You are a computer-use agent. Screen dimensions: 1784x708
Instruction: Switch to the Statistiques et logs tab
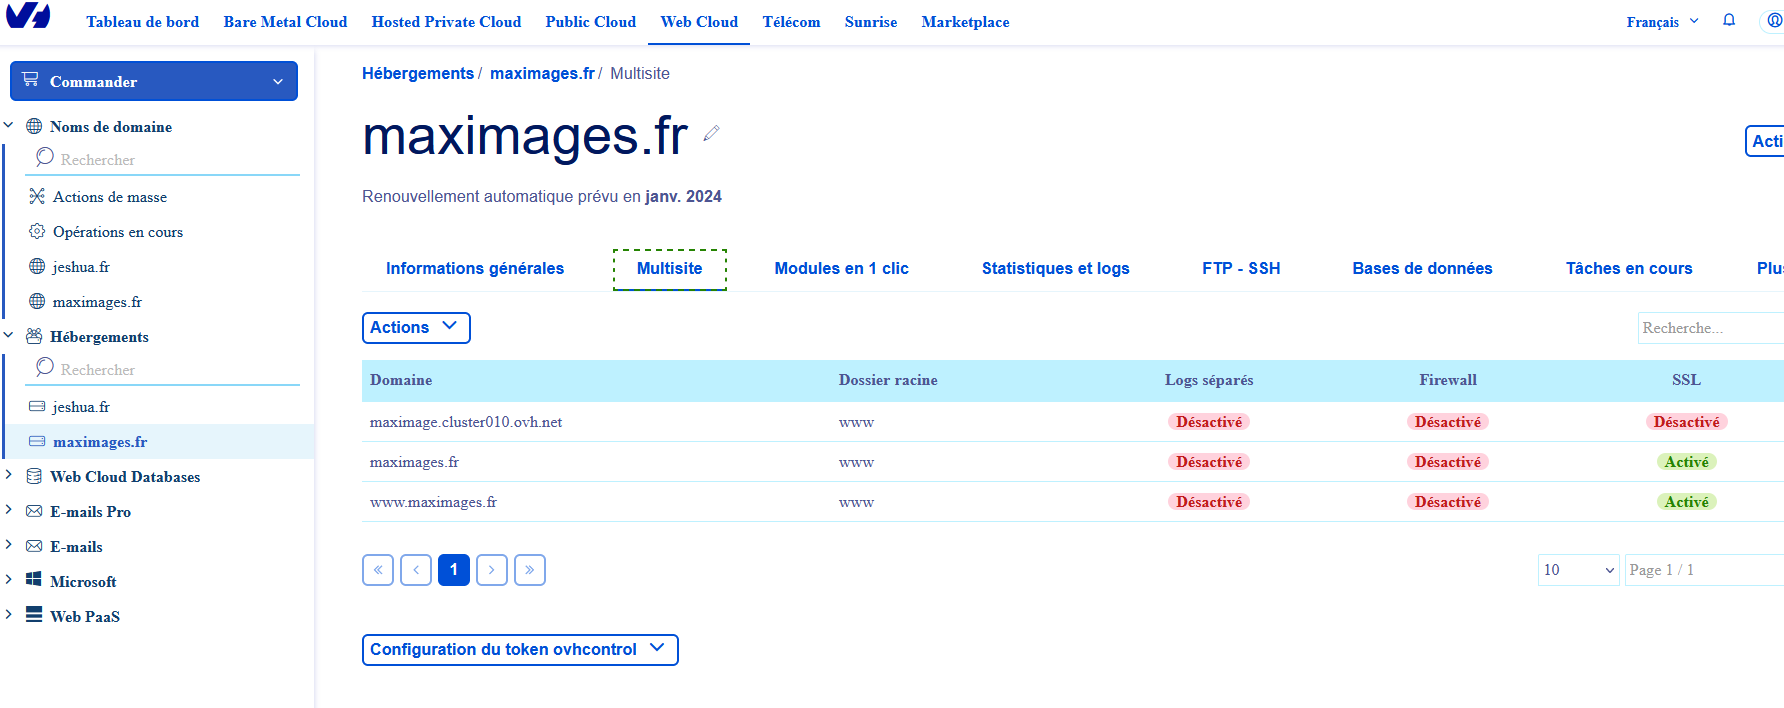1055,268
